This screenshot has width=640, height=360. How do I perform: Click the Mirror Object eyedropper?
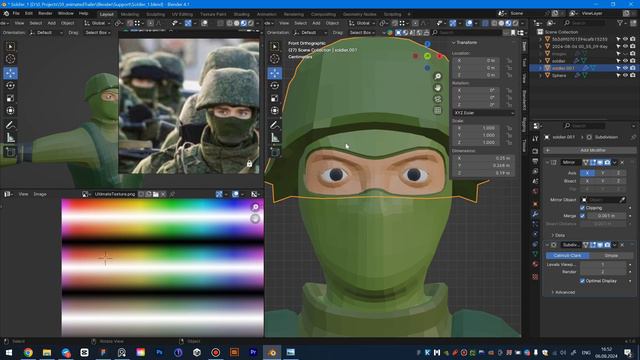tap(622, 200)
